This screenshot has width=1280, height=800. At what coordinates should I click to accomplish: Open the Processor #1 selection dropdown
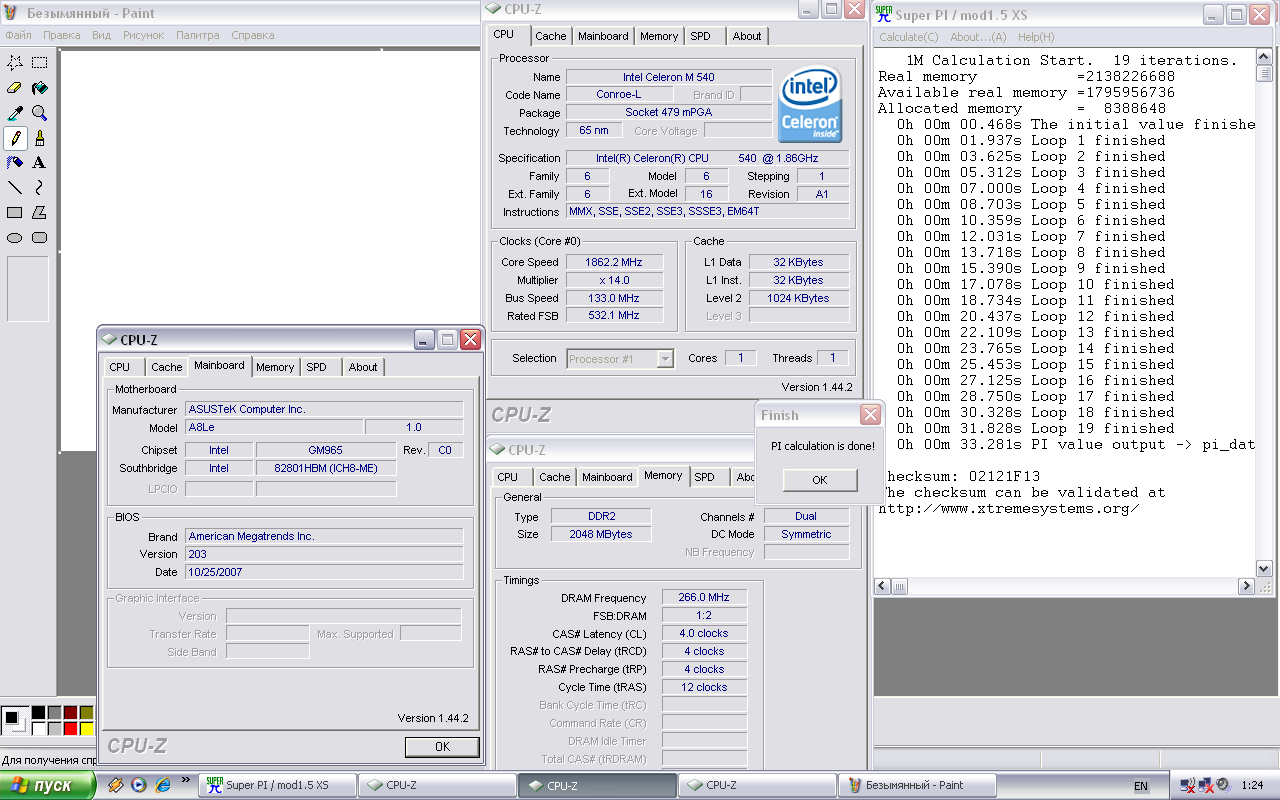pyautogui.click(x=665, y=358)
